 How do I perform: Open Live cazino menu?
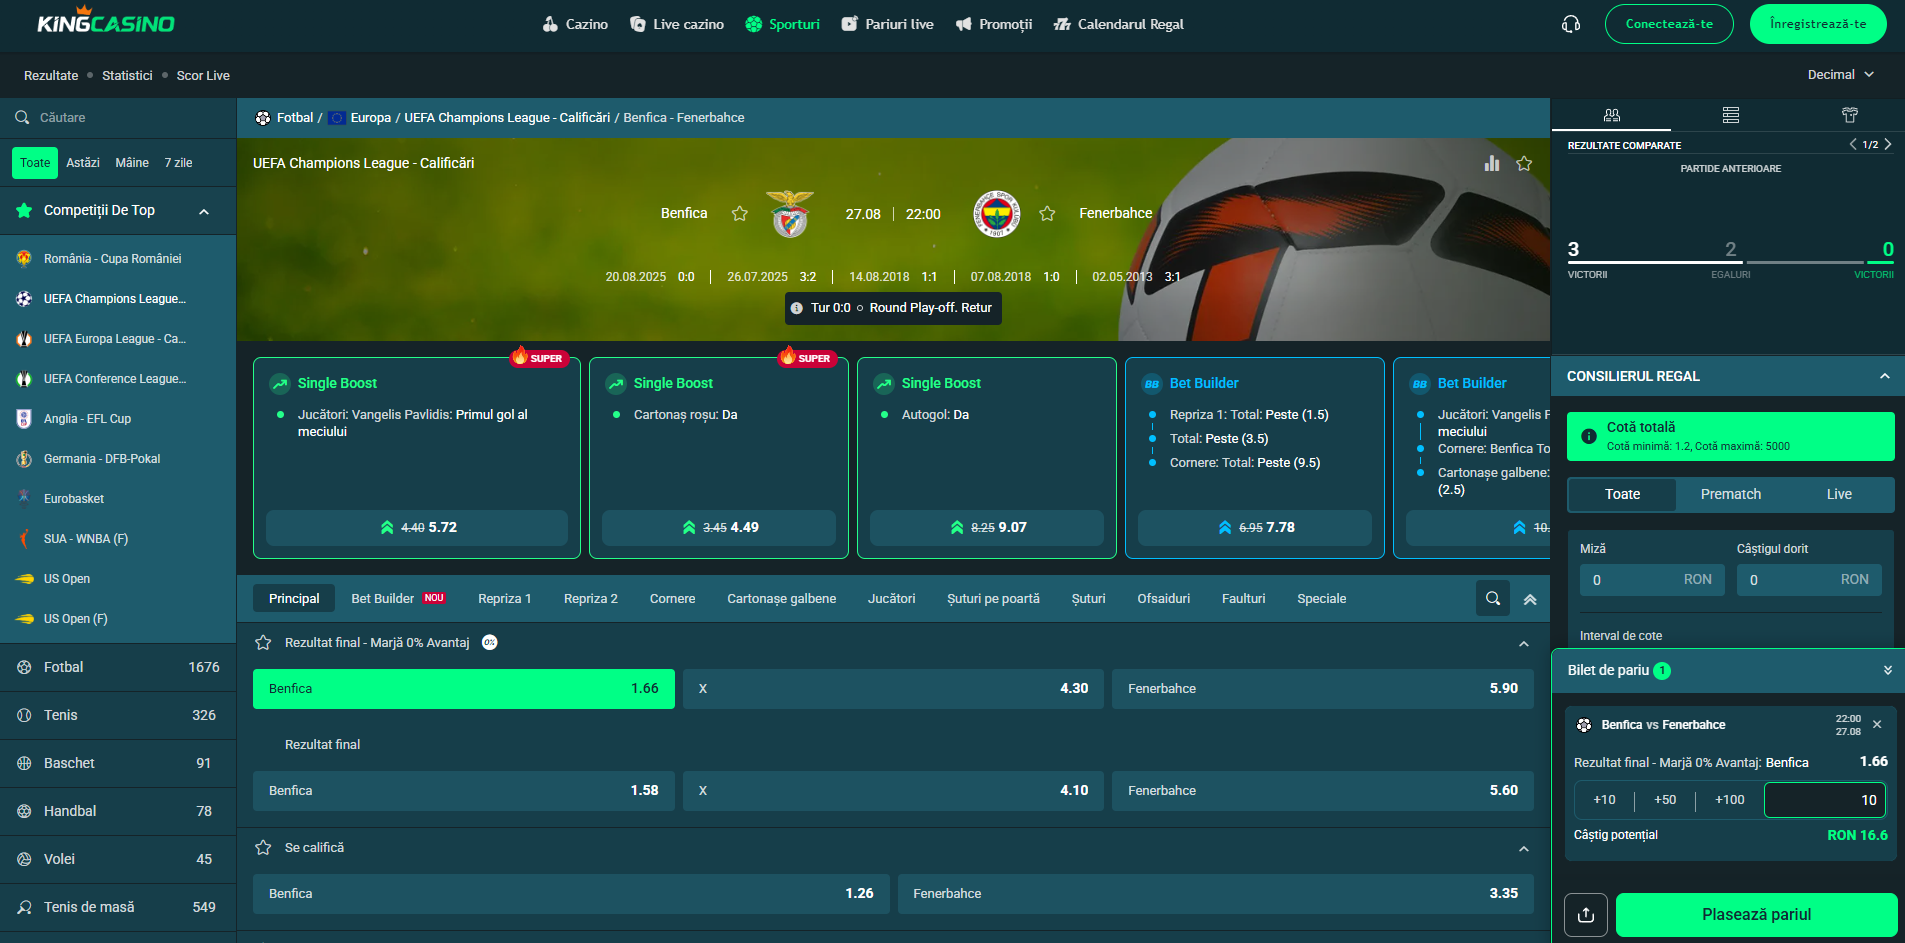[677, 24]
